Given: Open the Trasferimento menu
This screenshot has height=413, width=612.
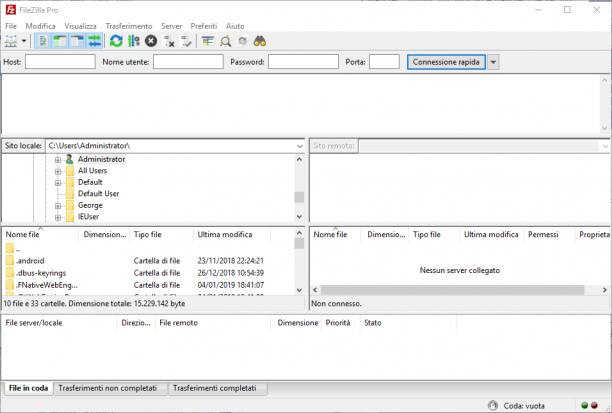Looking at the screenshot, I should click(129, 26).
